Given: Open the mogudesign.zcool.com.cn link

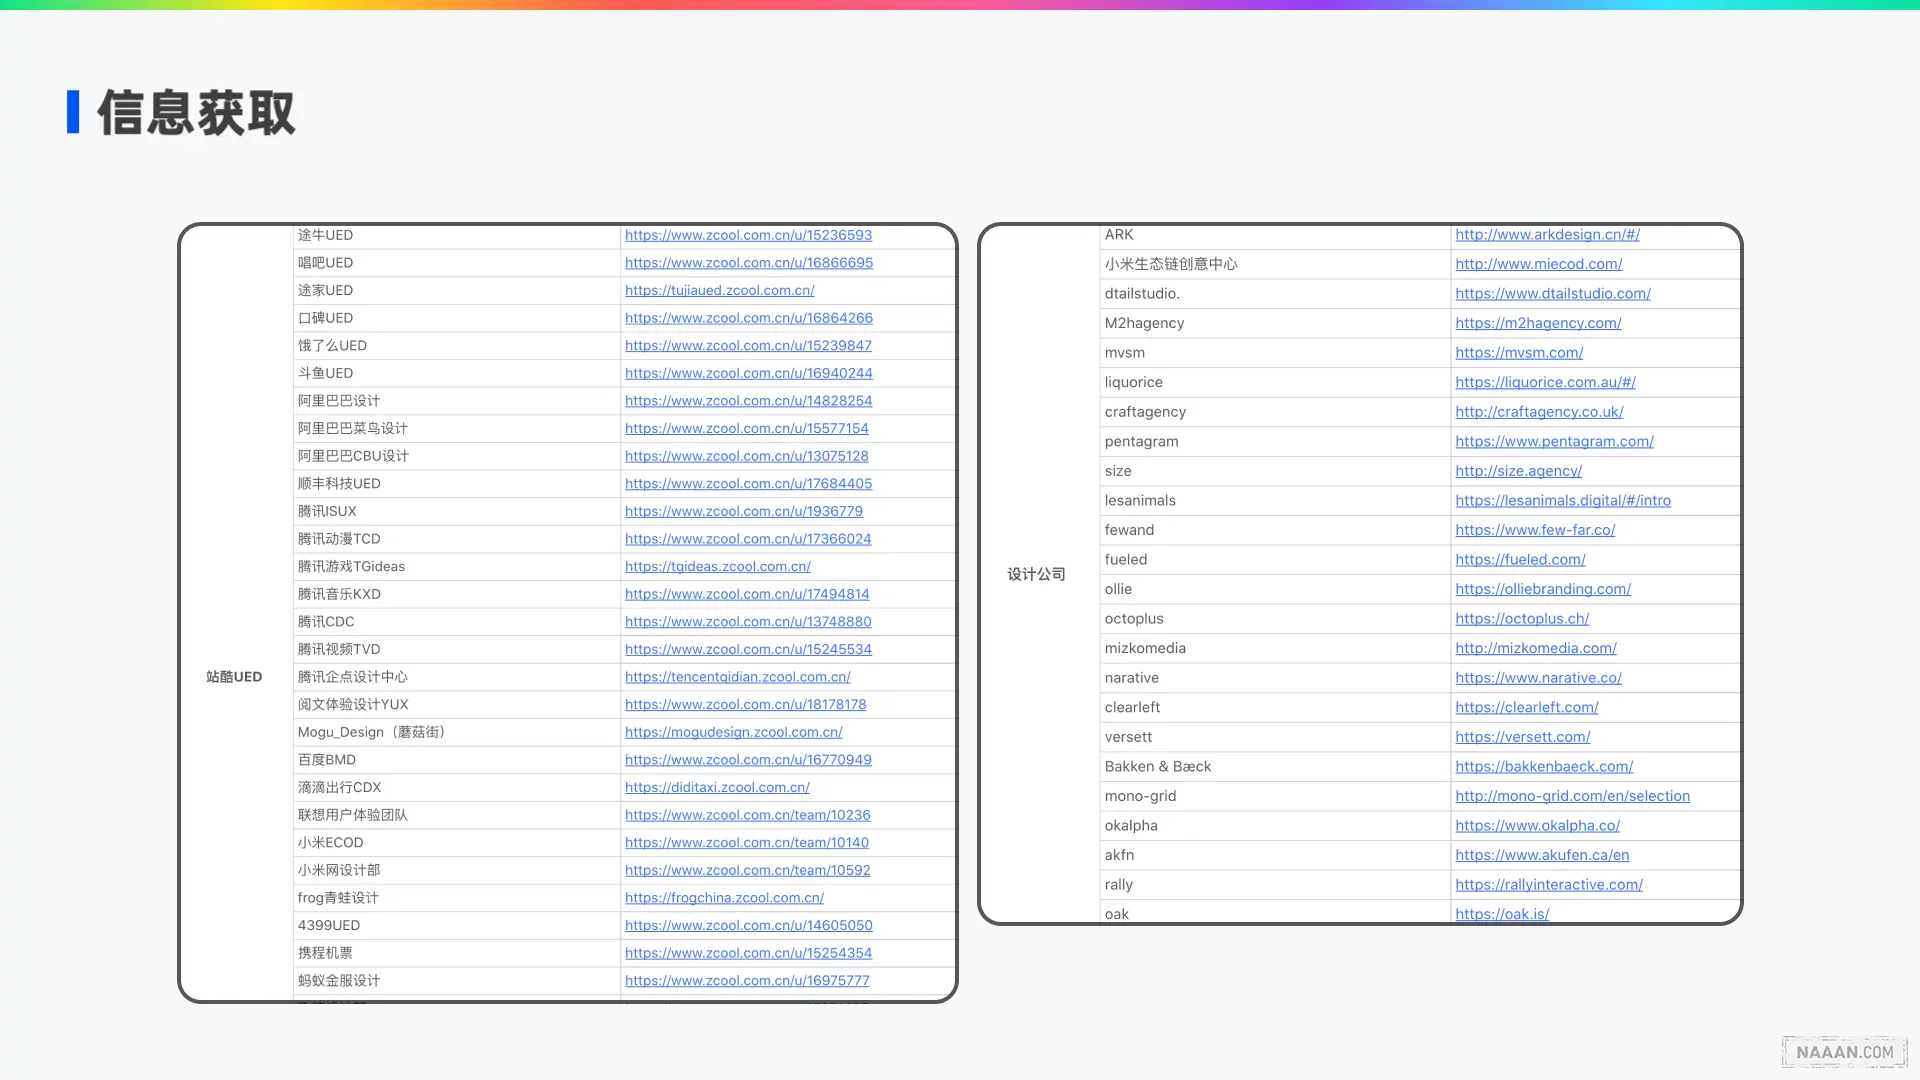Looking at the screenshot, I should tap(733, 732).
